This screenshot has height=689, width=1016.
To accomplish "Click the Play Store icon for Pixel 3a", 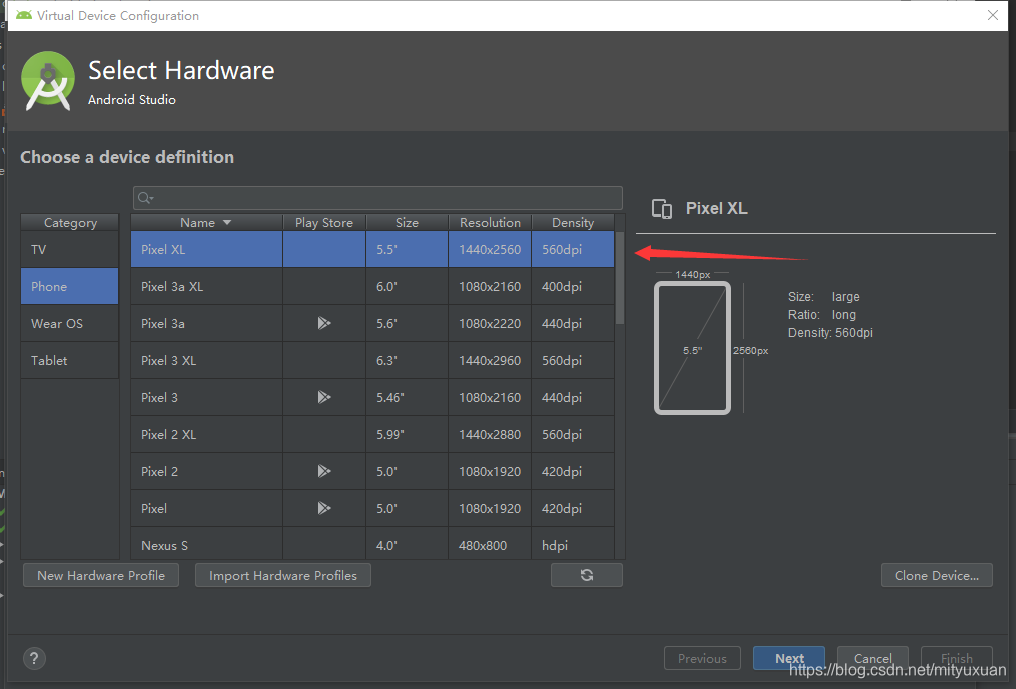I will (x=324, y=323).
